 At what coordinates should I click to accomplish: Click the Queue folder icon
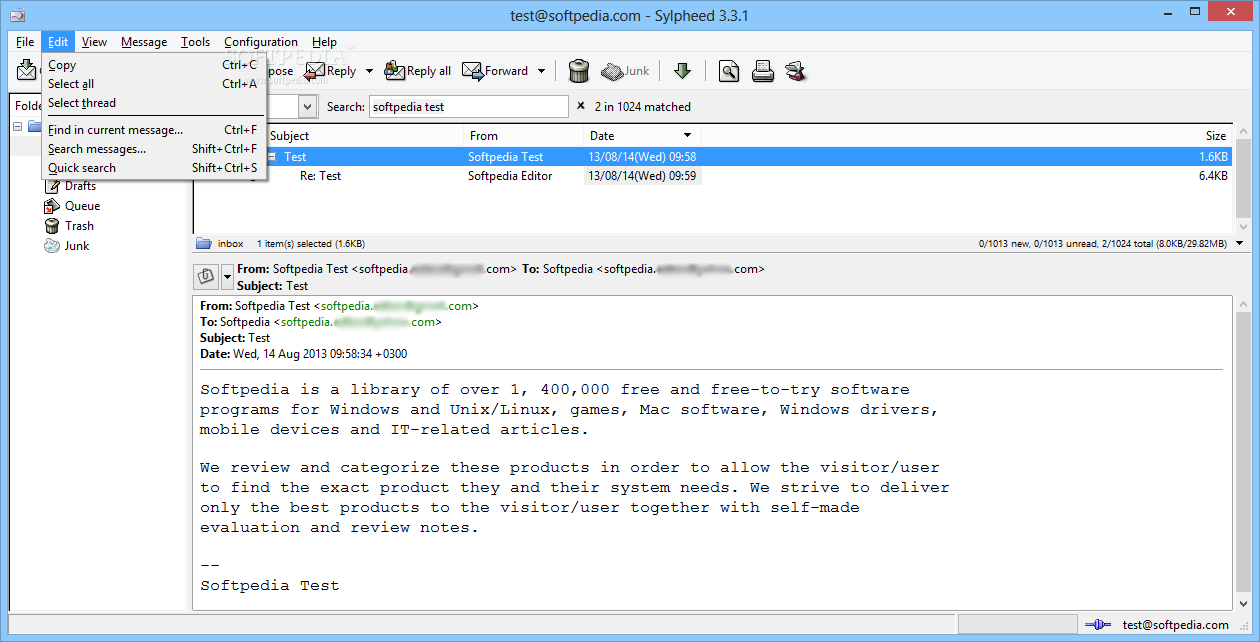click(x=52, y=206)
